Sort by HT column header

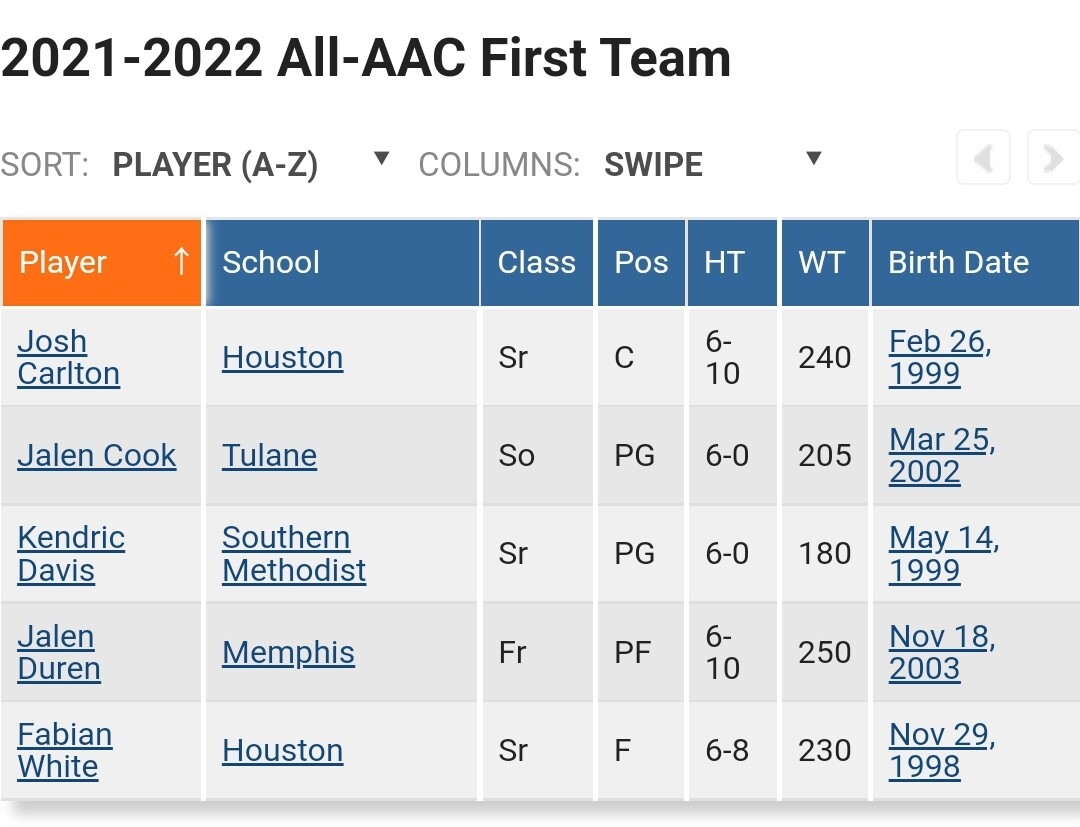pos(732,262)
